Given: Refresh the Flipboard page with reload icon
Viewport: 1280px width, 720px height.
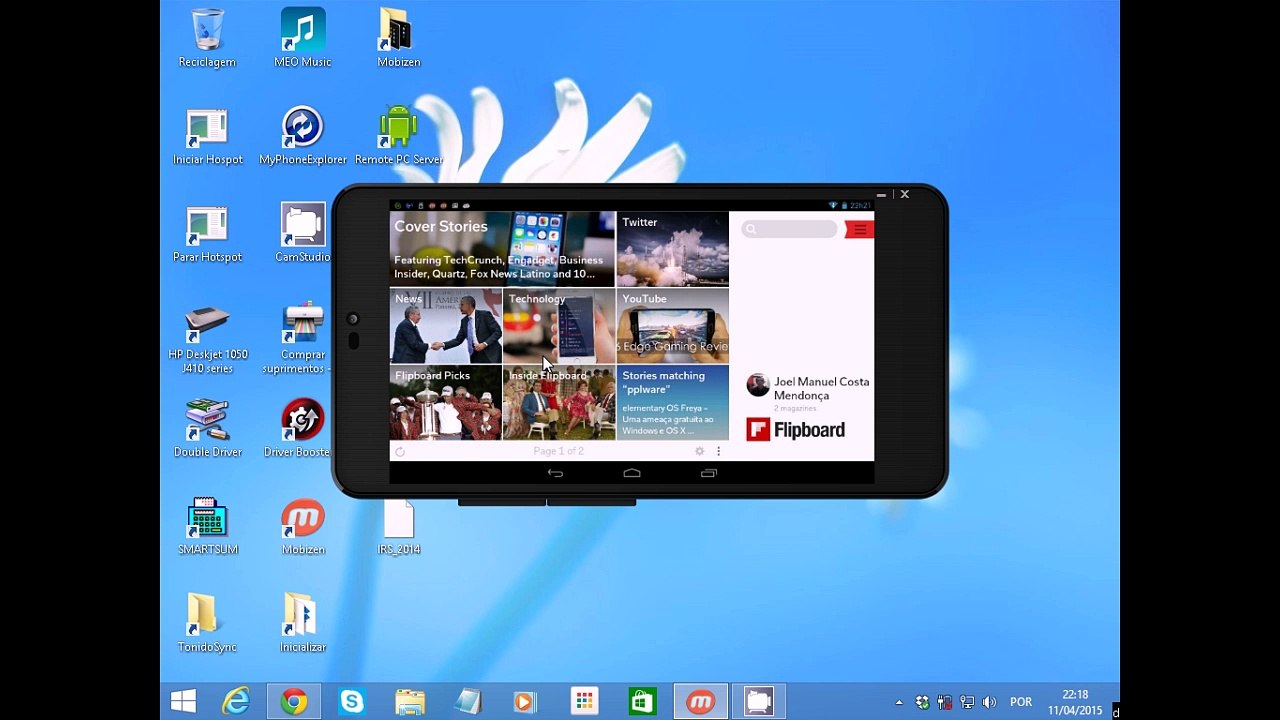Looking at the screenshot, I should coord(400,452).
